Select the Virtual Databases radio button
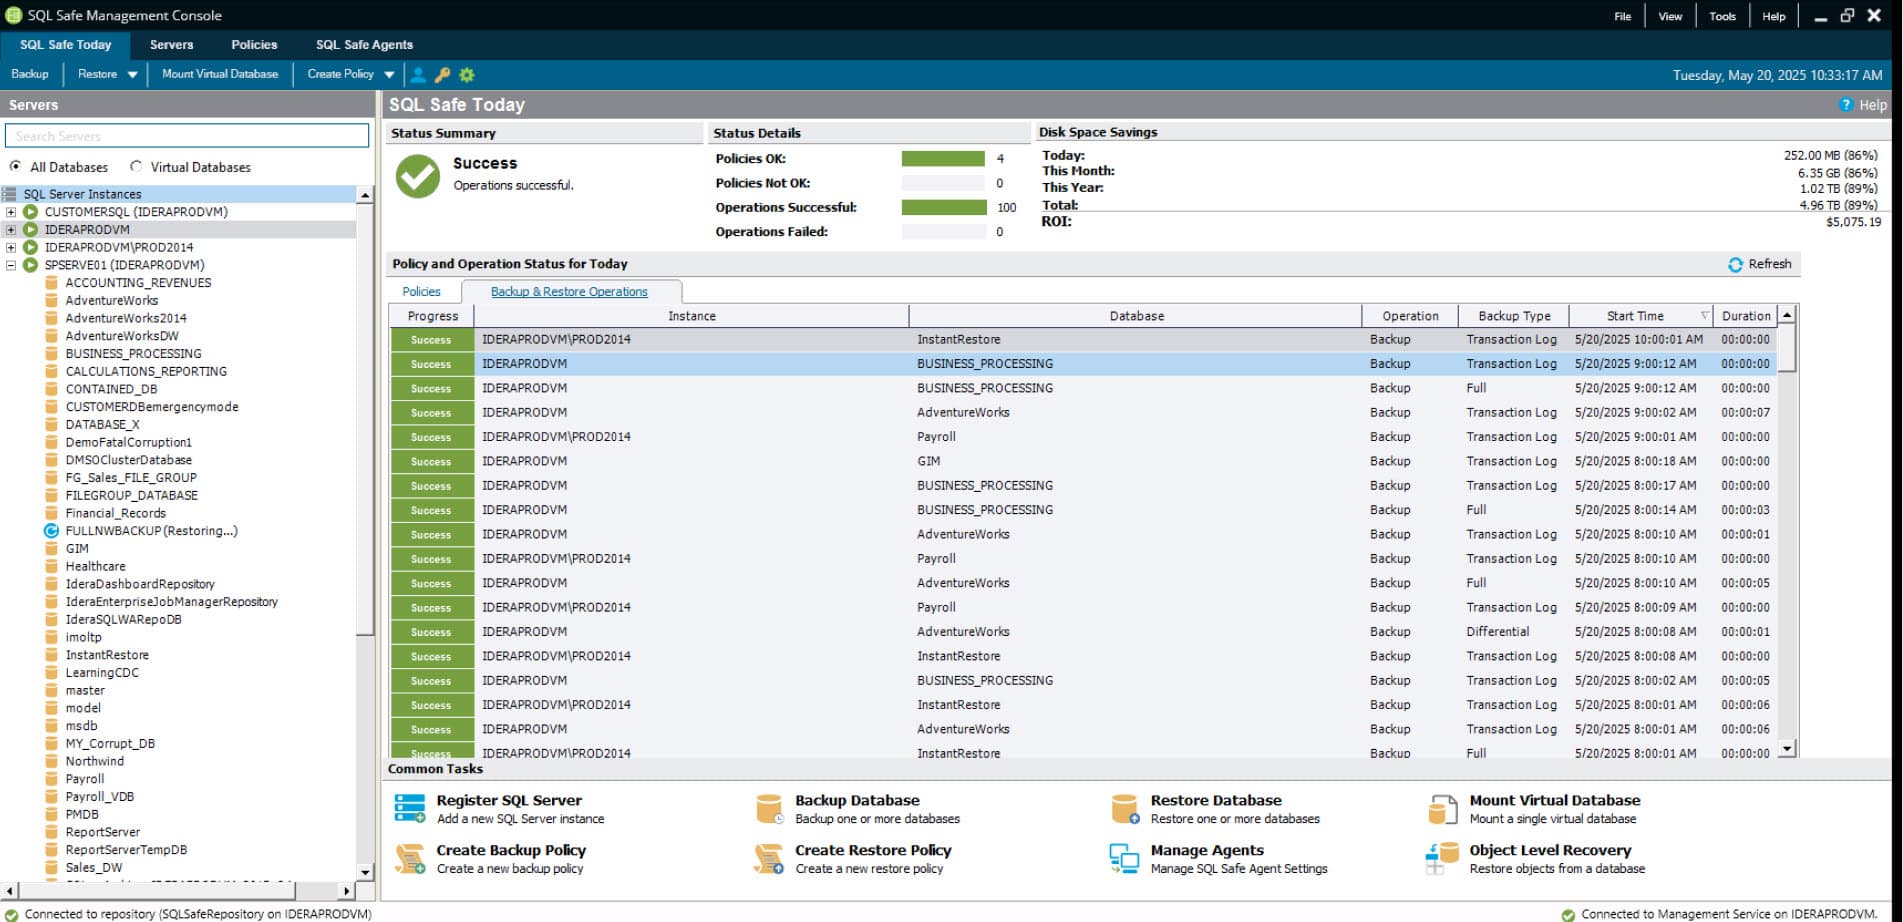Viewport: 1903px width, 922px height. click(136, 167)
